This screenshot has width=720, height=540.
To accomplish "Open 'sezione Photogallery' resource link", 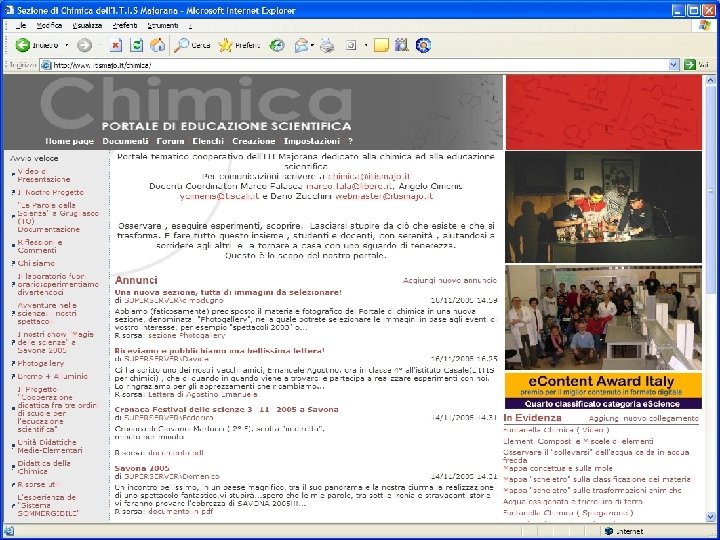I will click(187, 335).
